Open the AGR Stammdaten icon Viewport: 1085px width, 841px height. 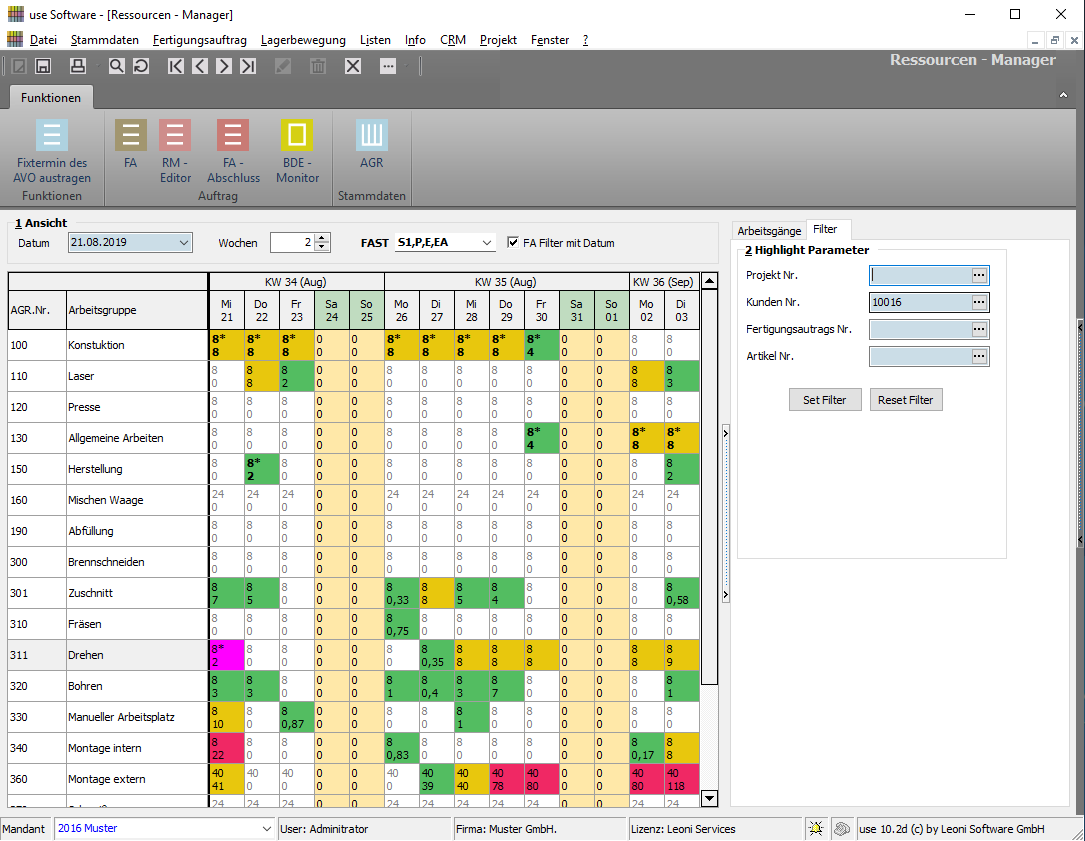coord(372,144)
